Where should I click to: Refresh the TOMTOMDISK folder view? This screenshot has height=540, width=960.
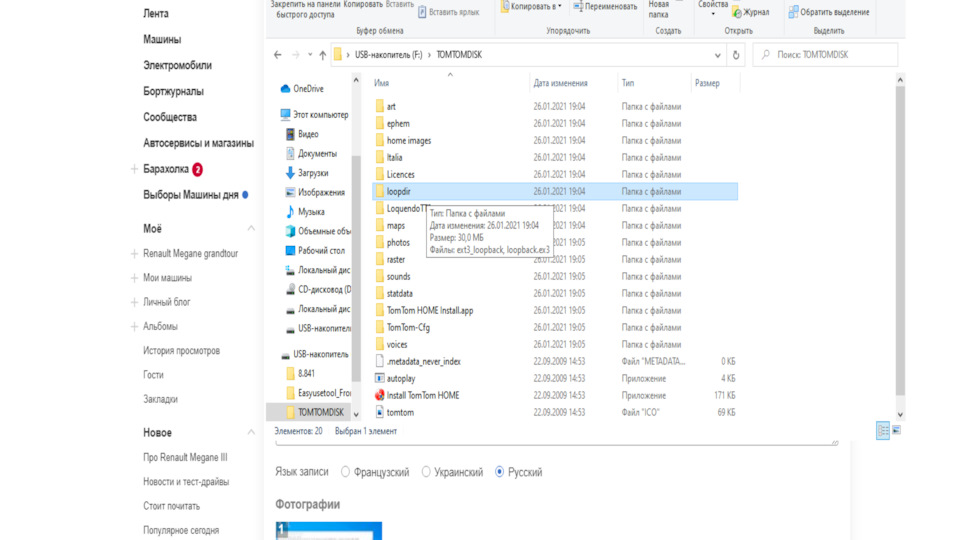click(x=736, y=55)
